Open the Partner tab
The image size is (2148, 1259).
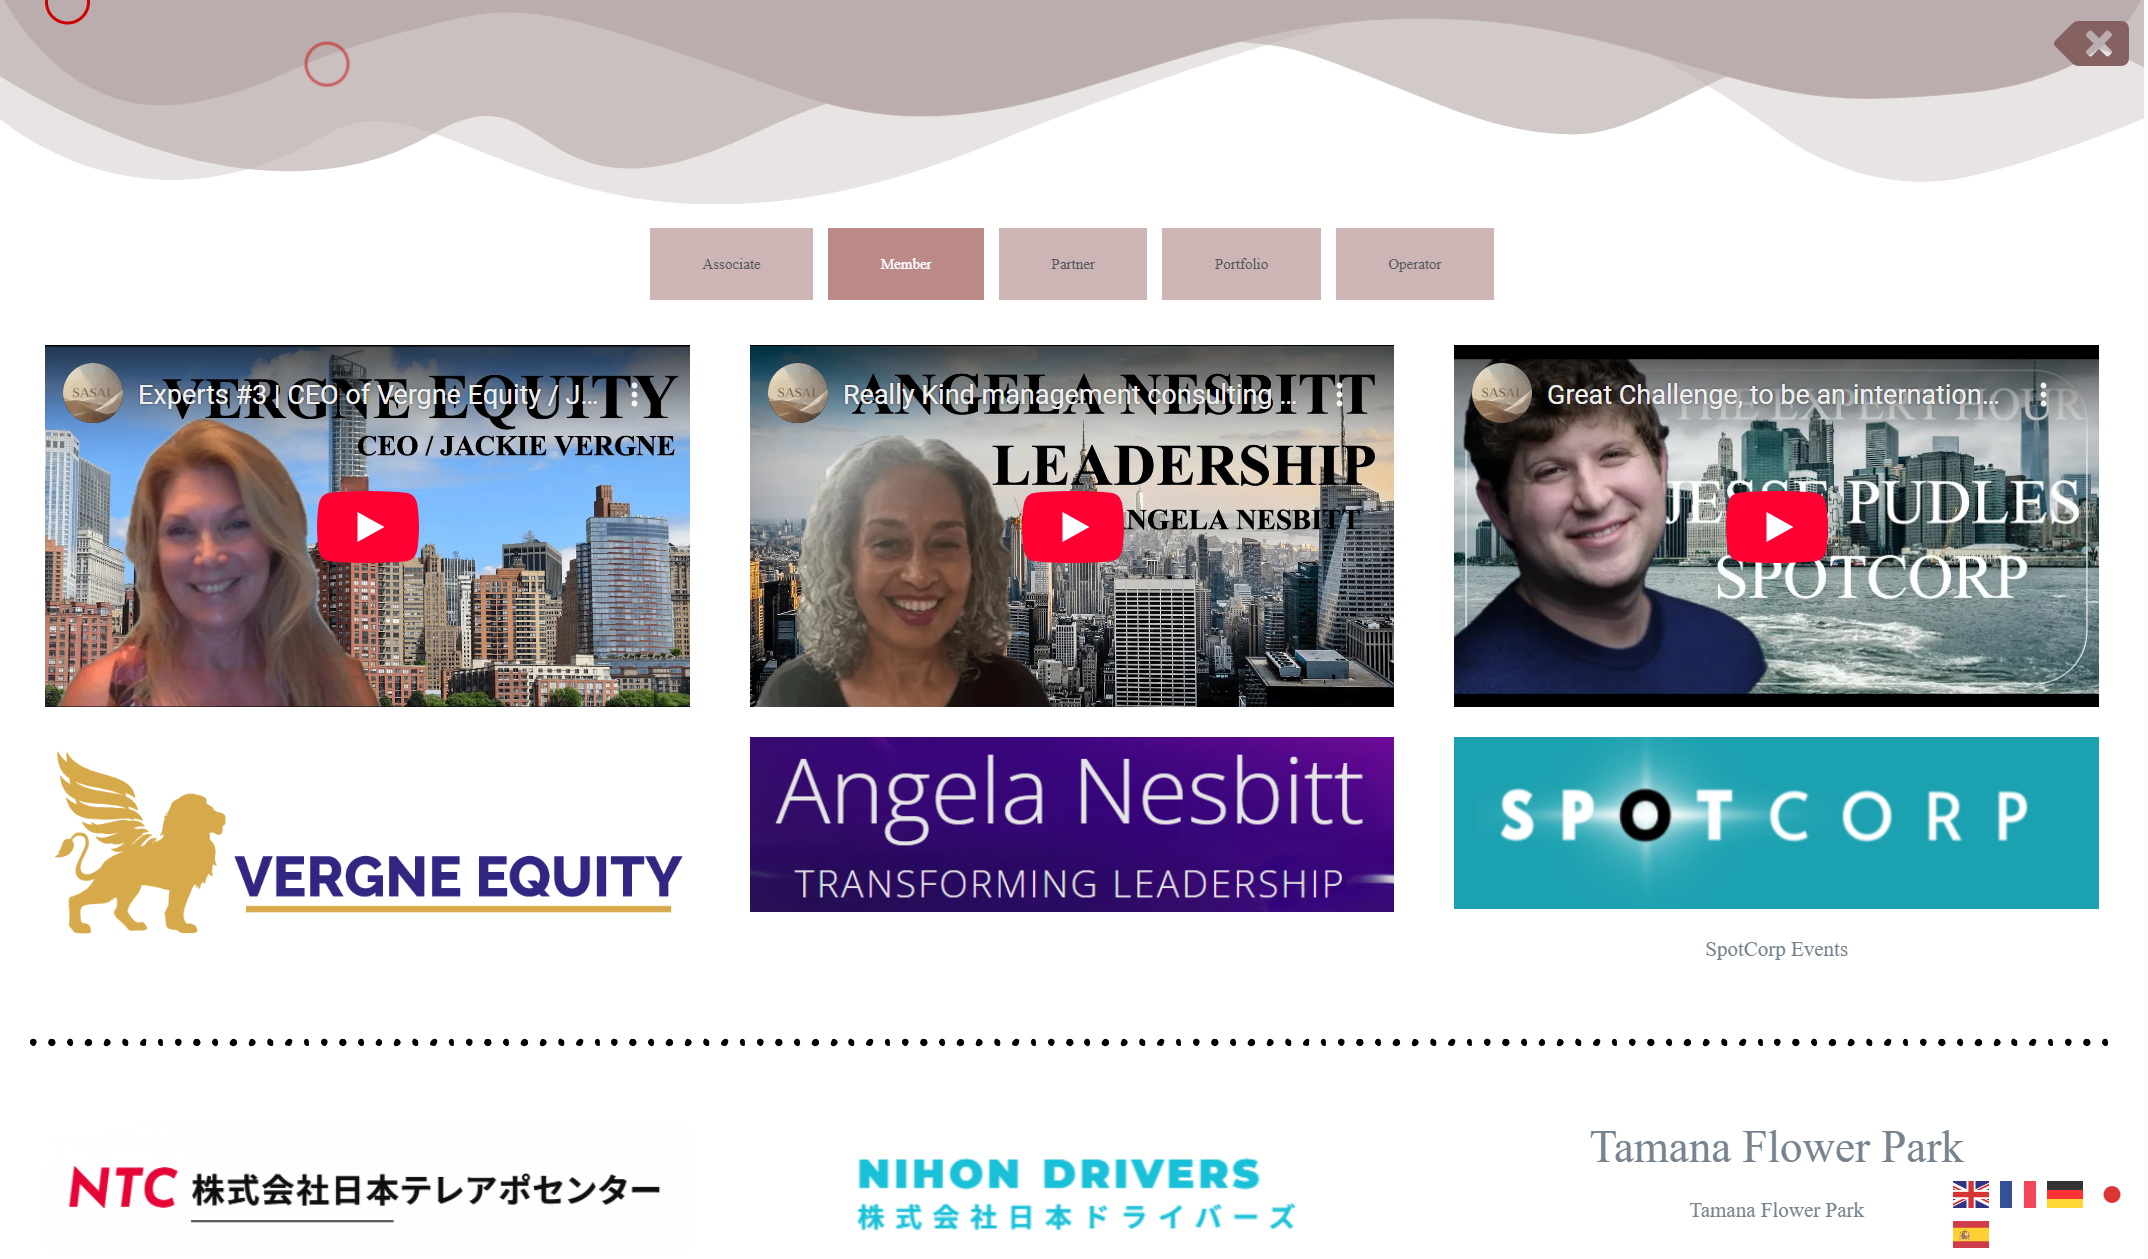pos(1073,264)
